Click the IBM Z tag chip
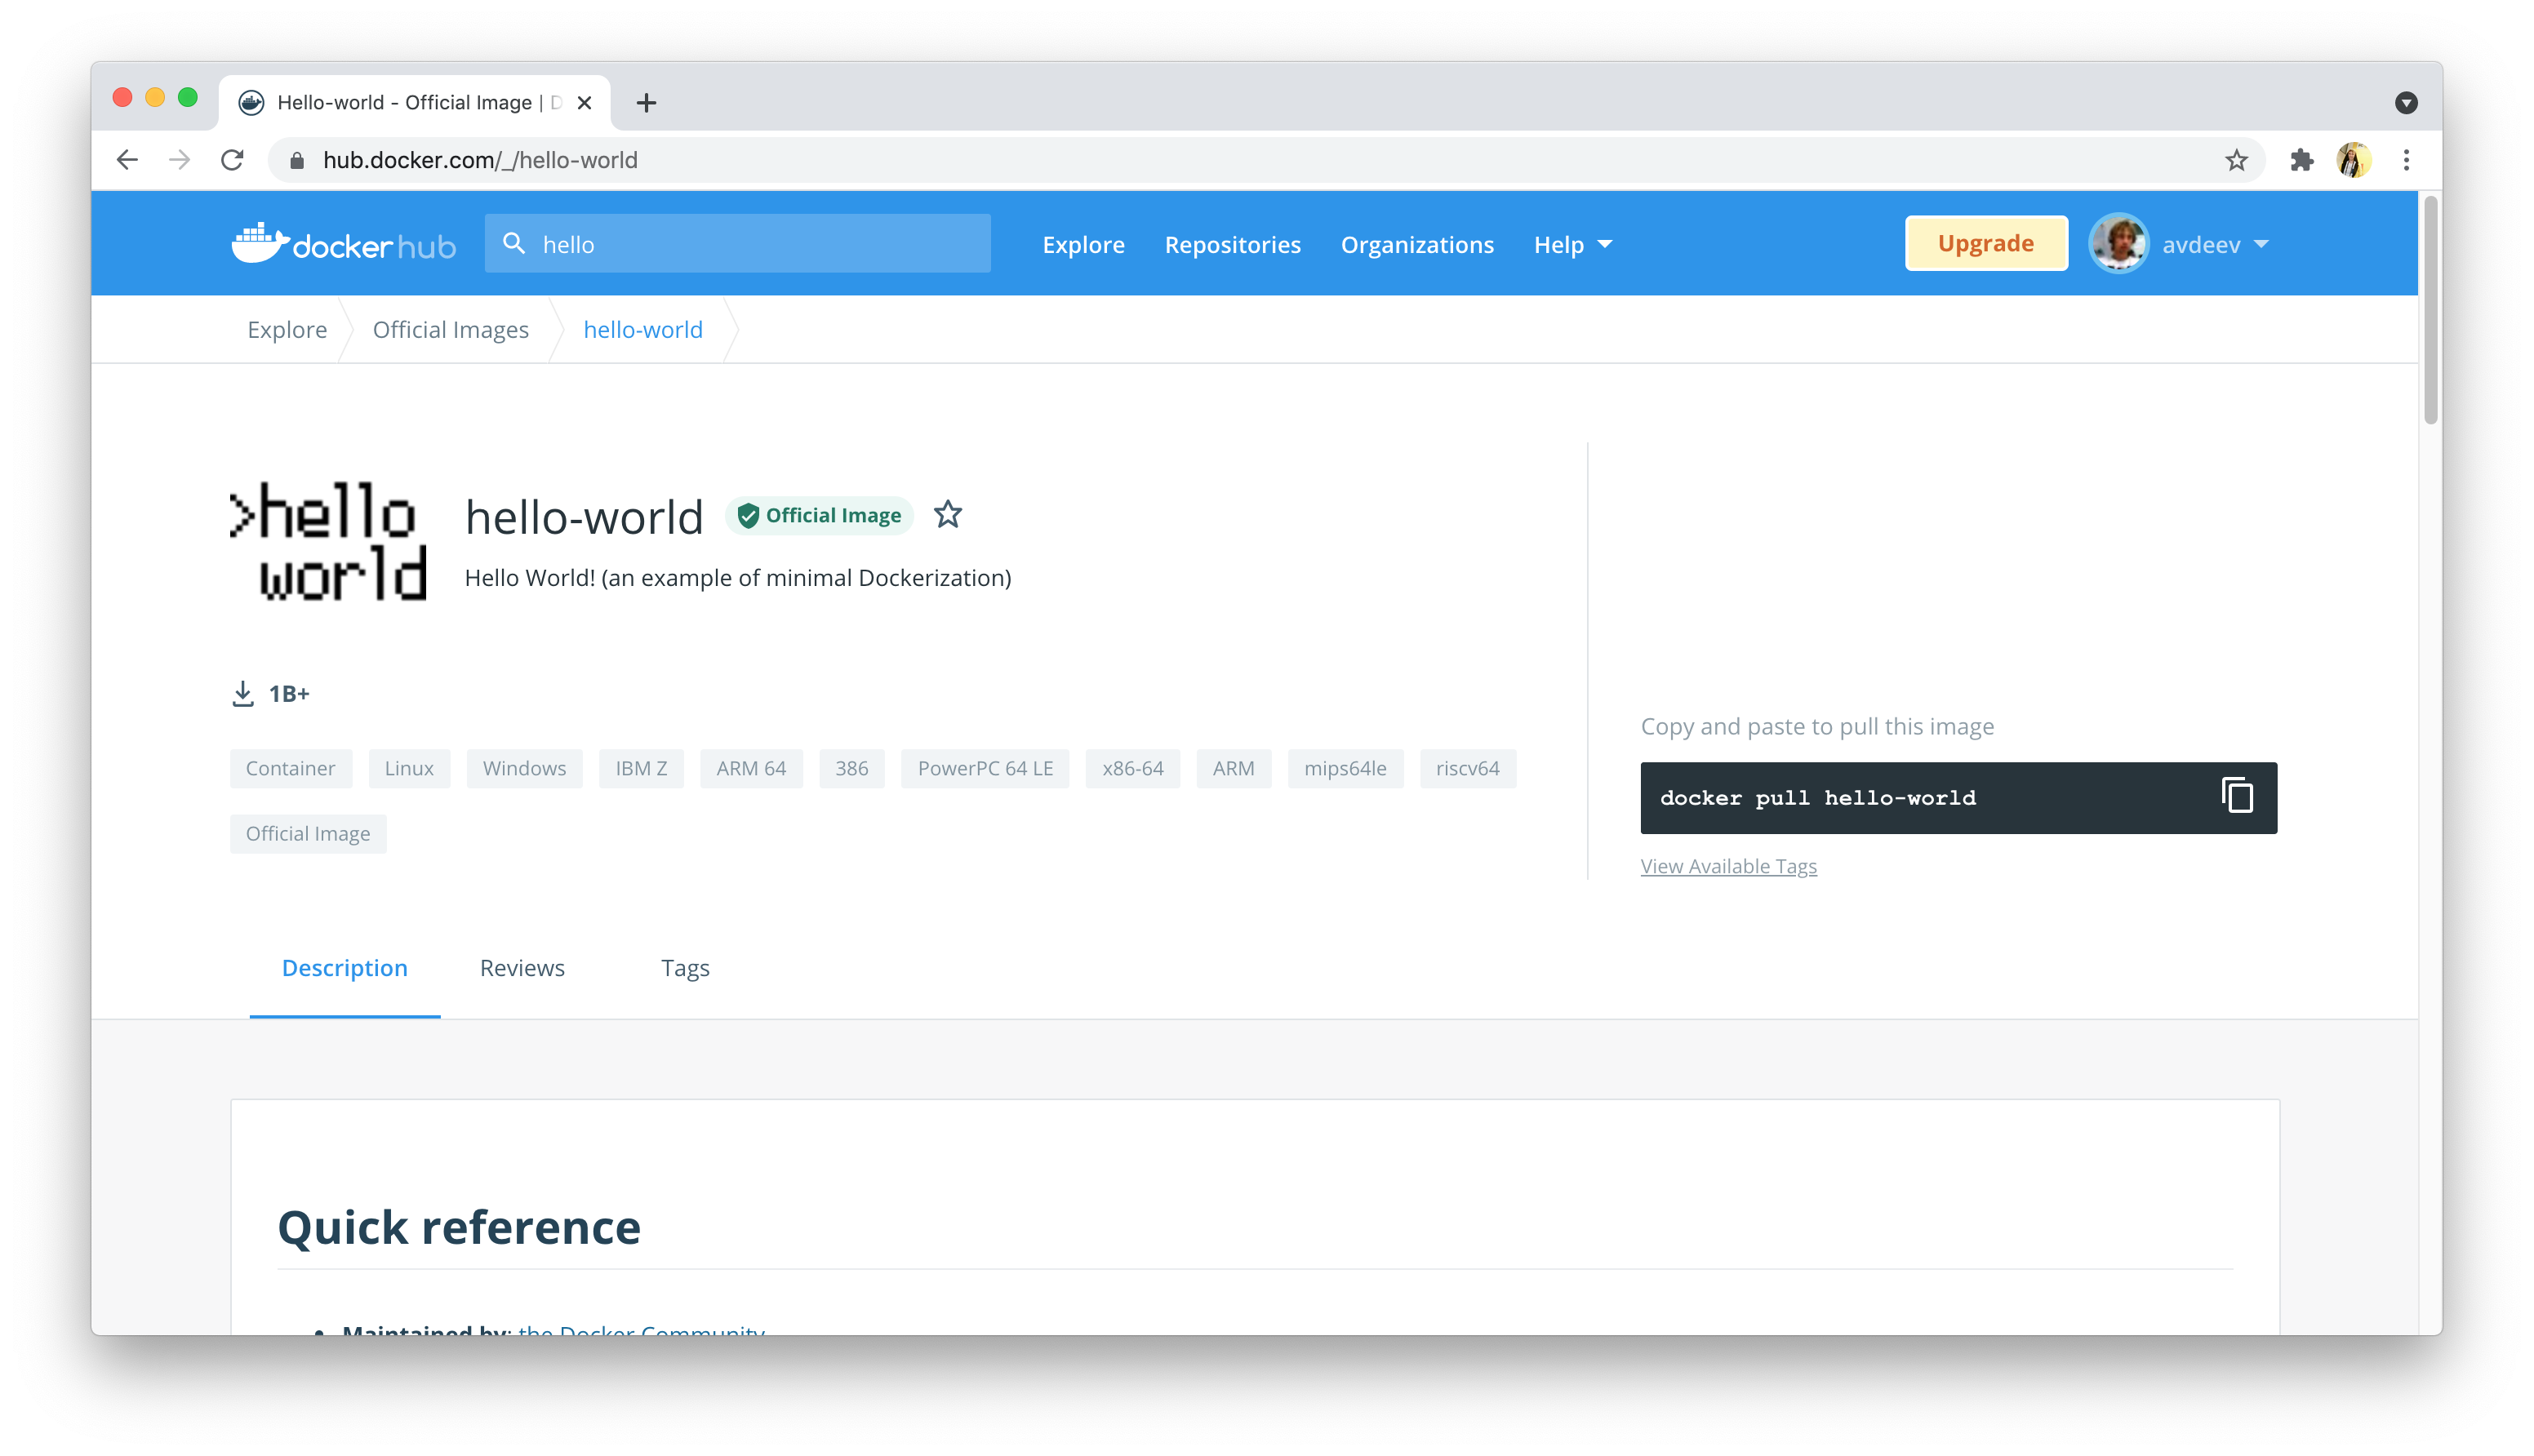The height and width of the screenshot is (1456, 2534). pos(641,768)
